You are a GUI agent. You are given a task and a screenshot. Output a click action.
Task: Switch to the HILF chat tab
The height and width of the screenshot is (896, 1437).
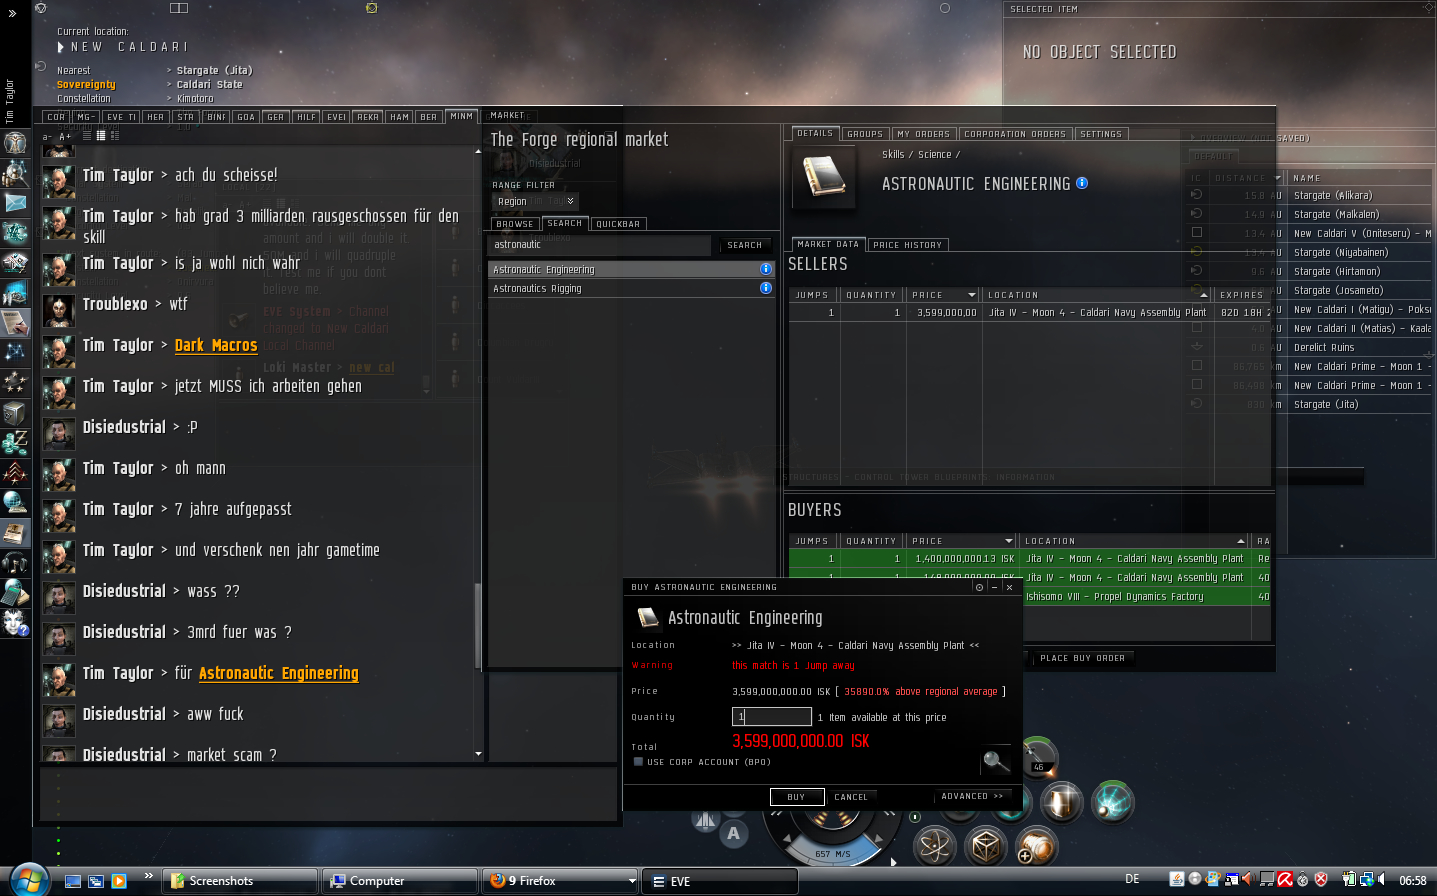(306, 117)
